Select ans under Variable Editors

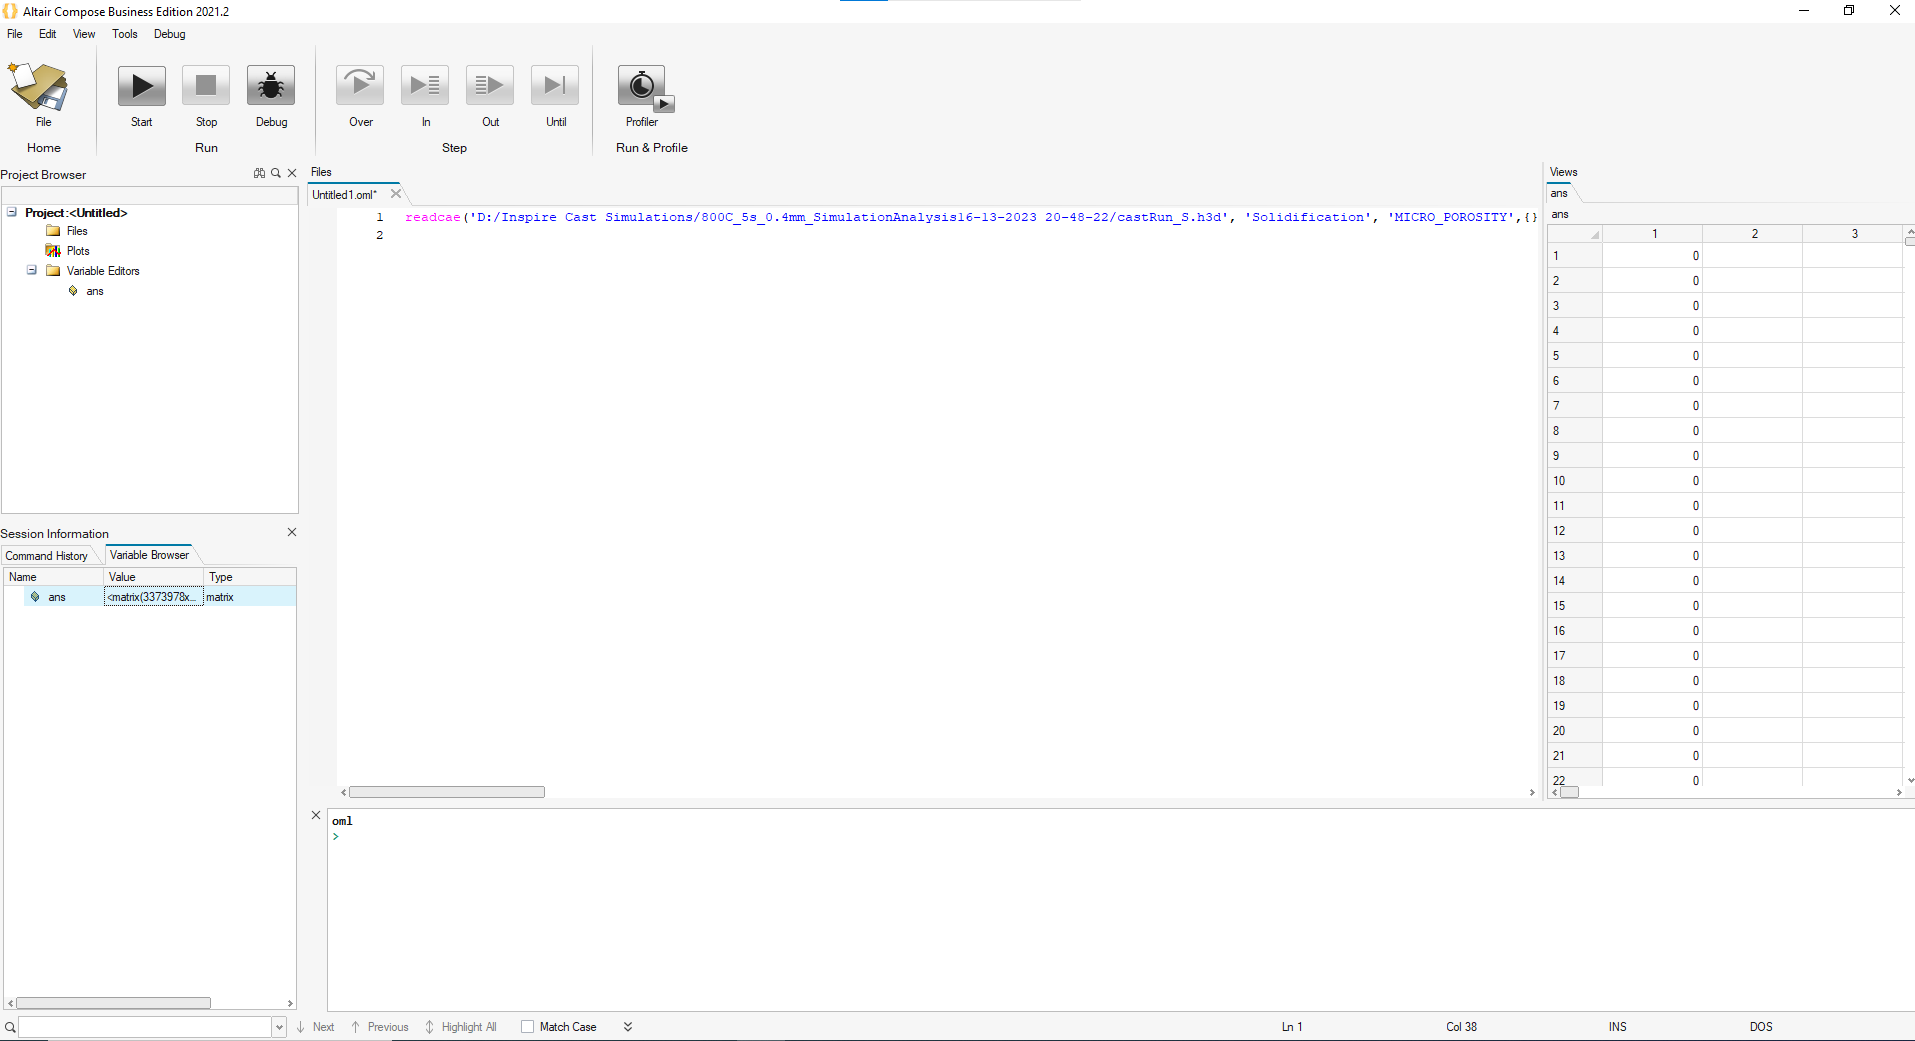coord(95,291)
